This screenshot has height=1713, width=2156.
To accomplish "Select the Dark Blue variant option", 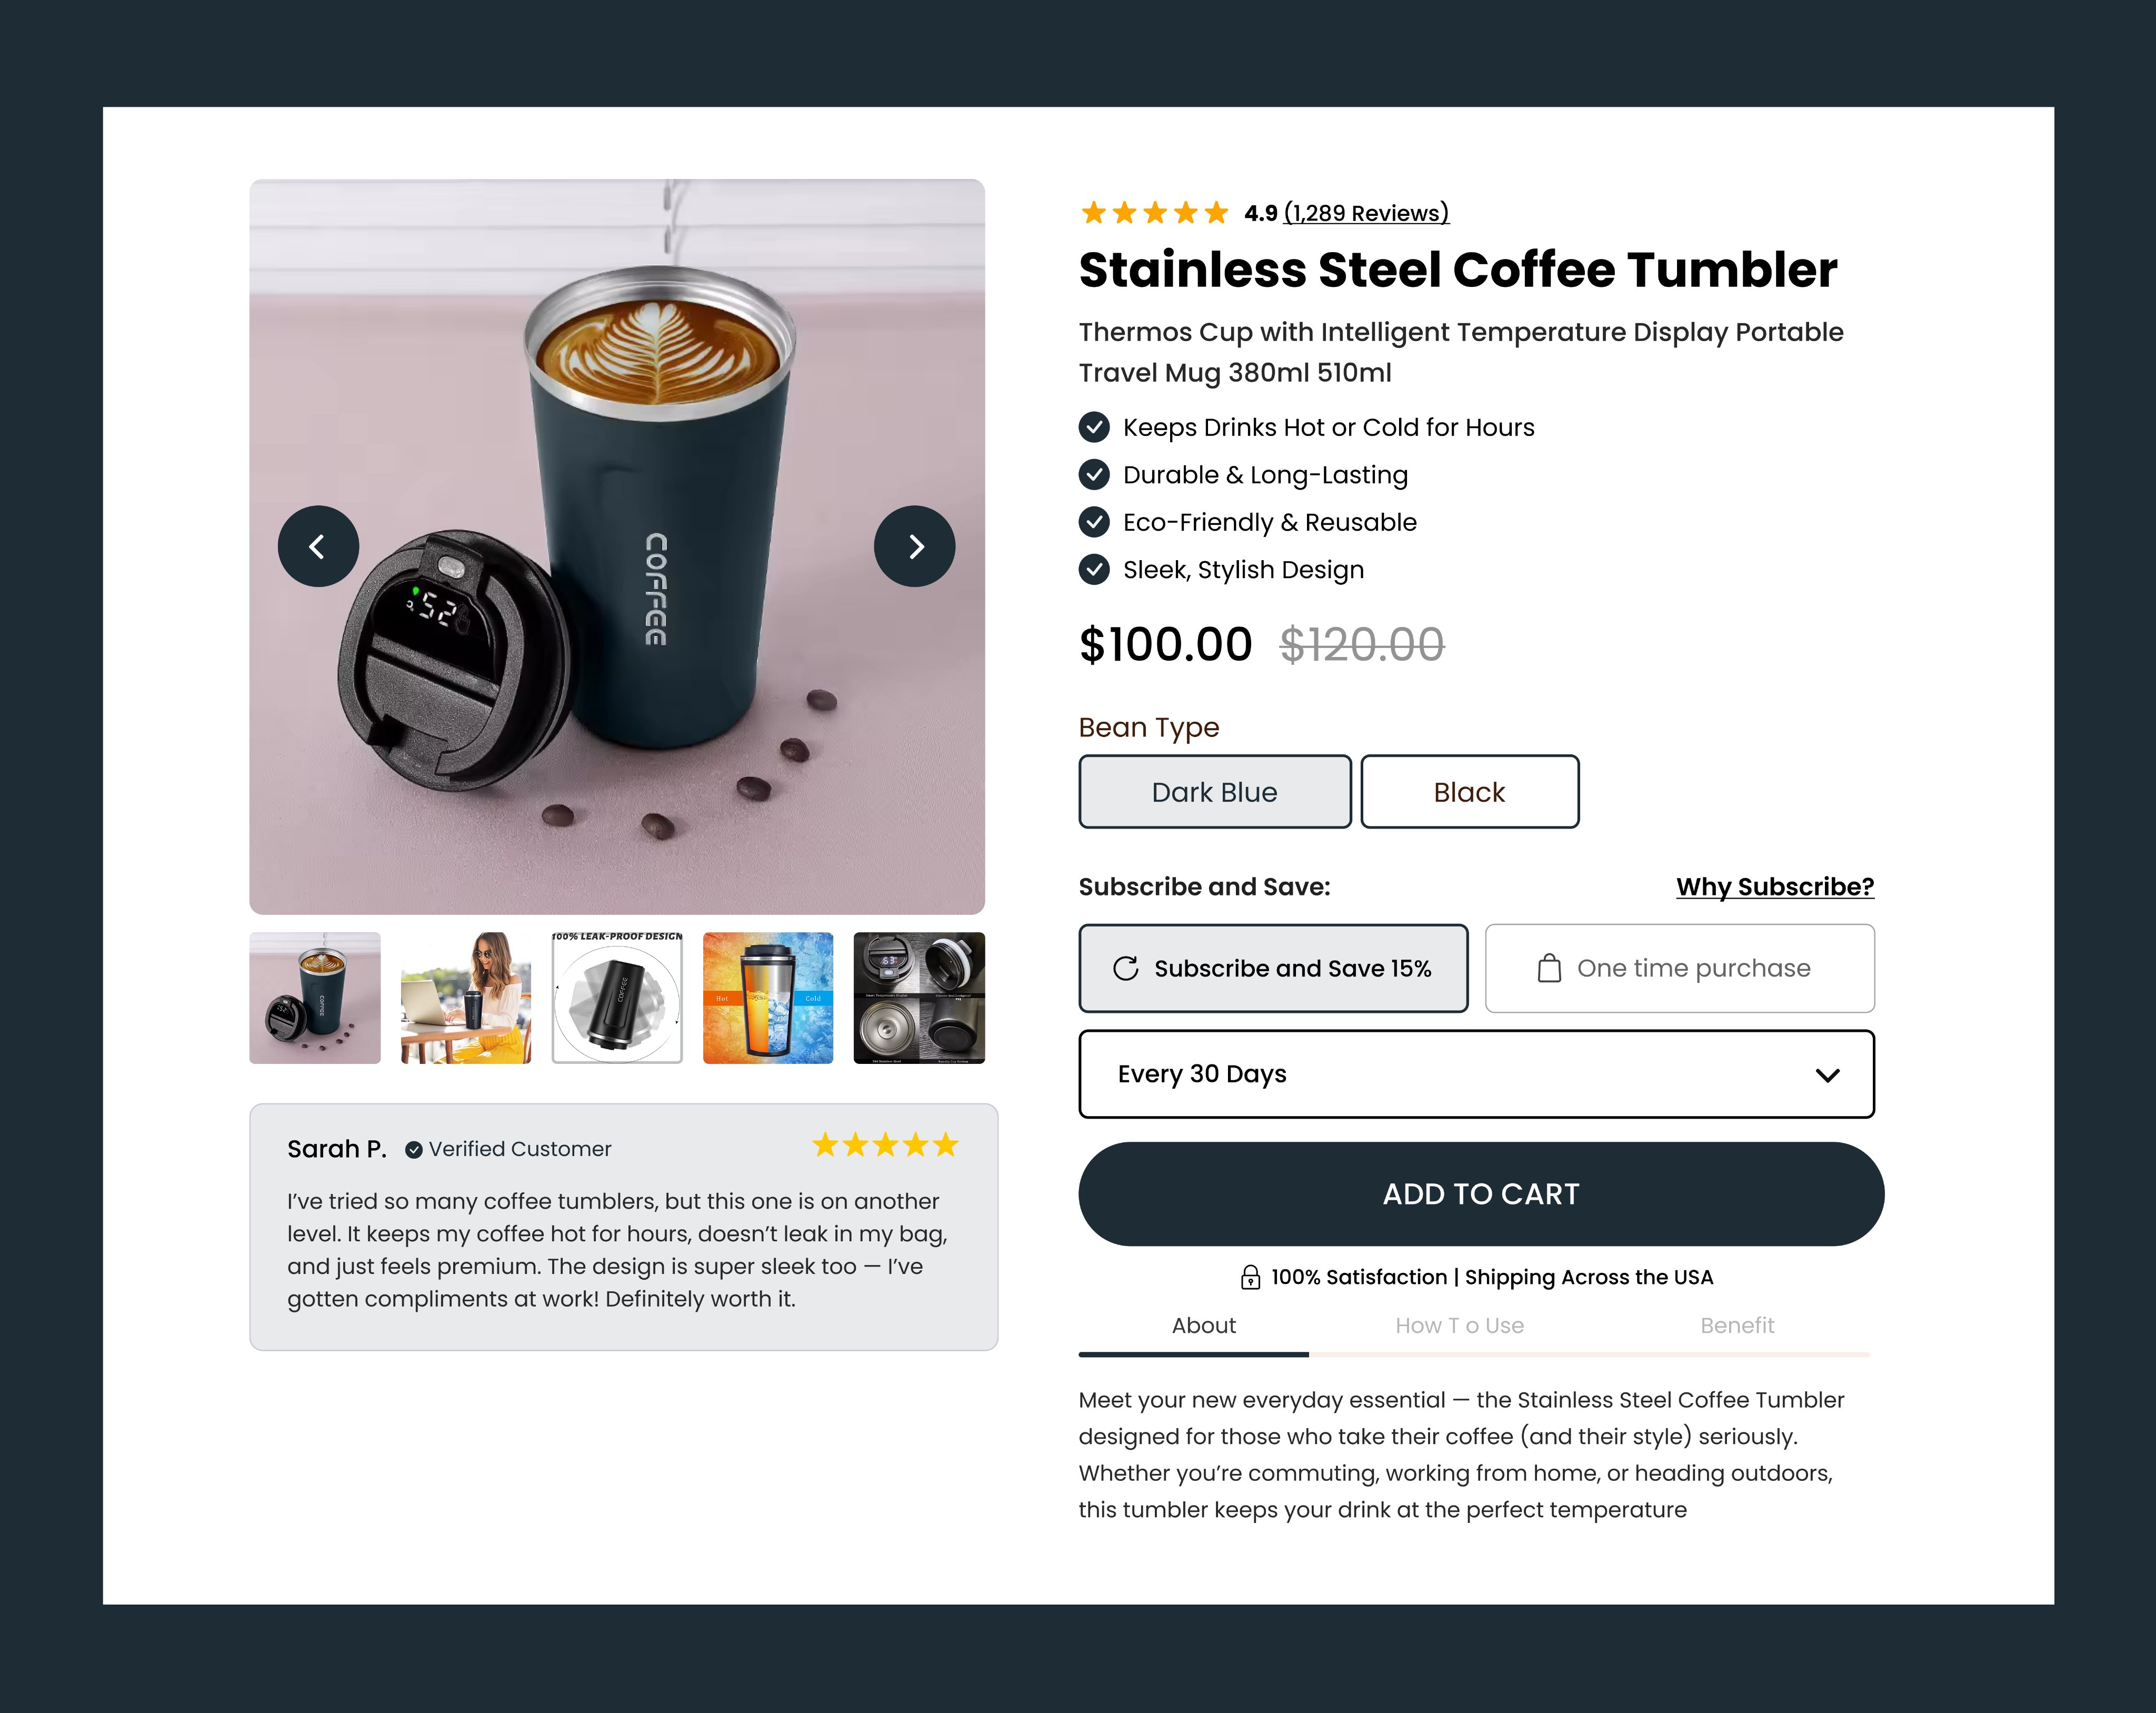I will pyautogui.click(x=1214, y=792).
